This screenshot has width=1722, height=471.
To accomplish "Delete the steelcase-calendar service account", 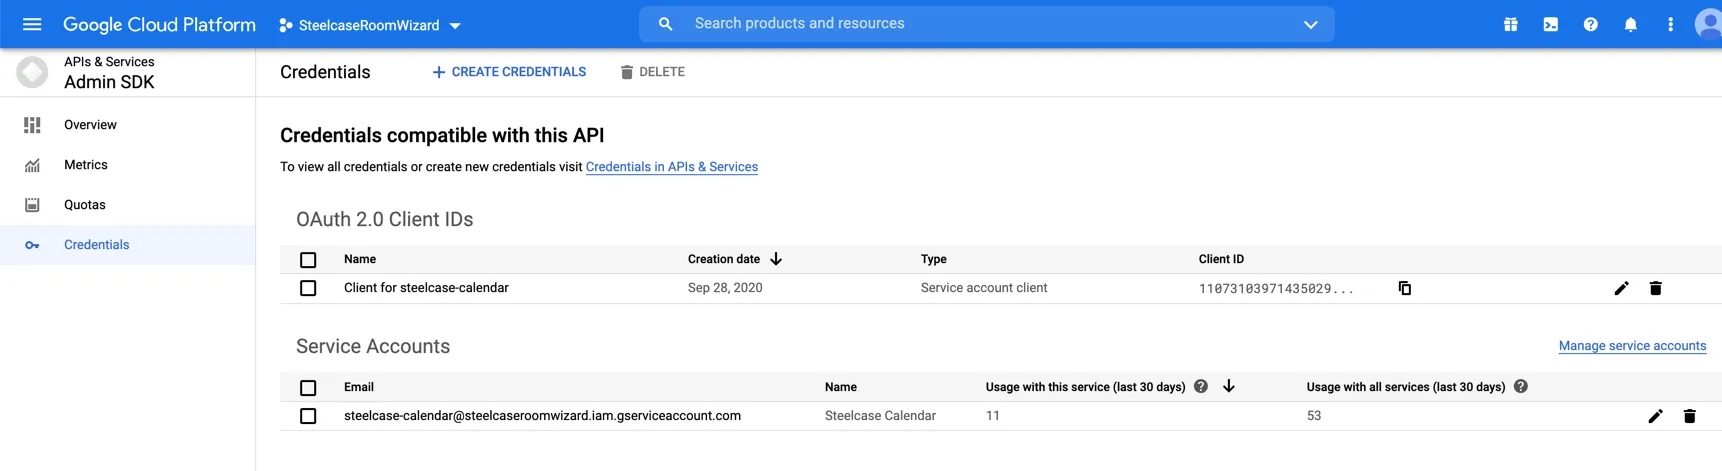I will pyautogui.click(x=1689, y=416).
